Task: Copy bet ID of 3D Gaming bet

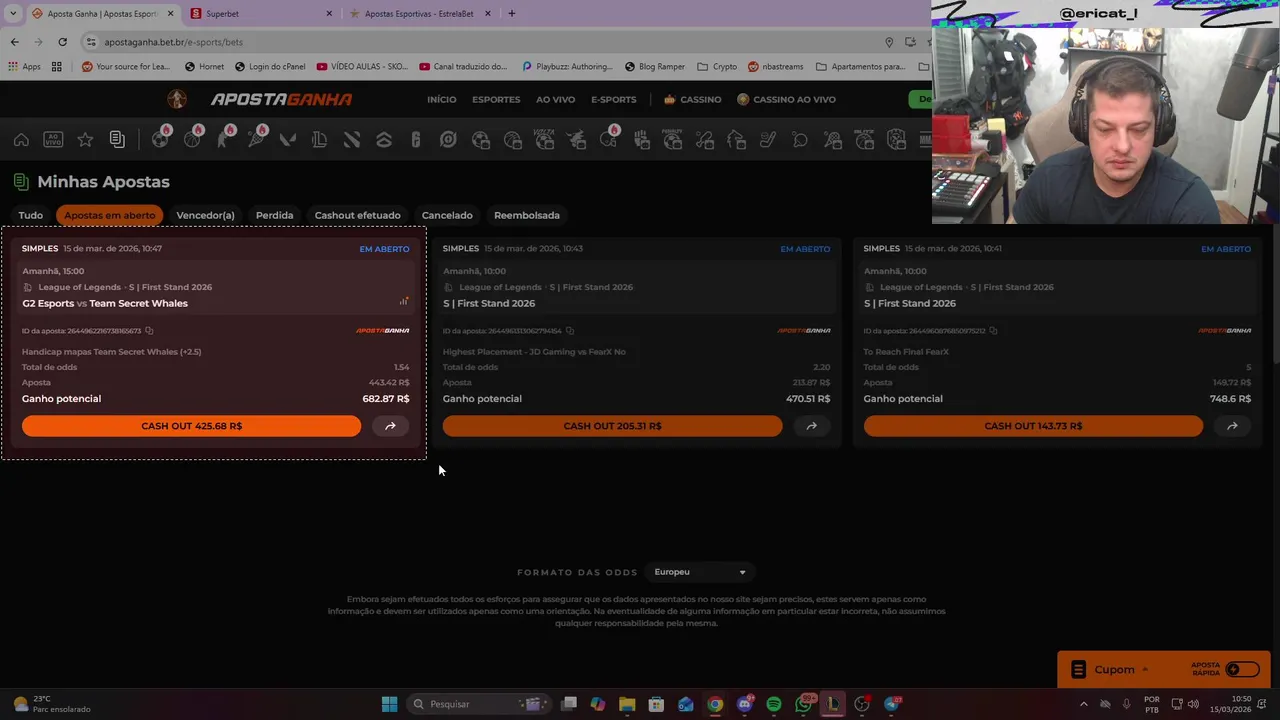Action: (x=570, y=331)
